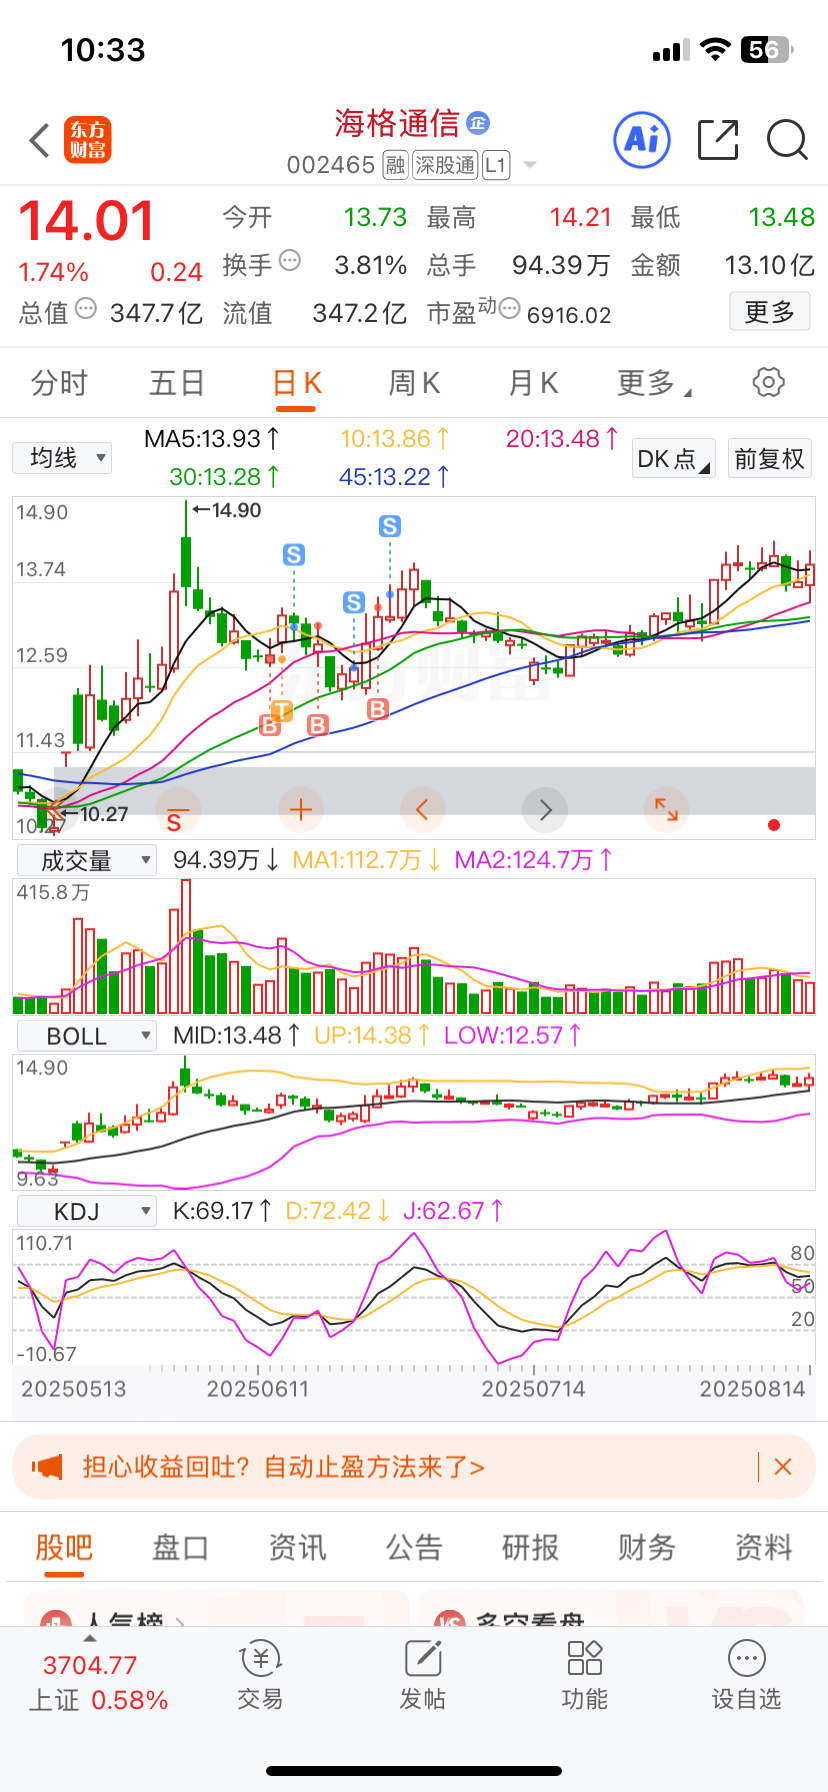Open the 东方财富 logo icon

(88, 140)
